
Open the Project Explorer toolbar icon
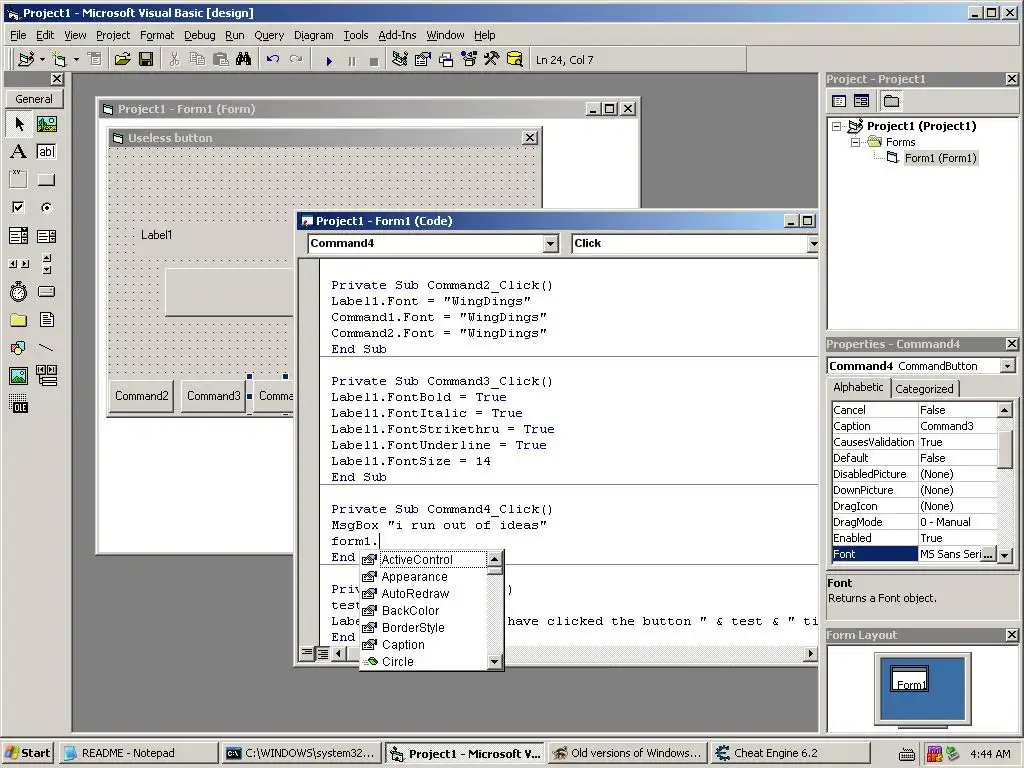(x=400, y=59)
